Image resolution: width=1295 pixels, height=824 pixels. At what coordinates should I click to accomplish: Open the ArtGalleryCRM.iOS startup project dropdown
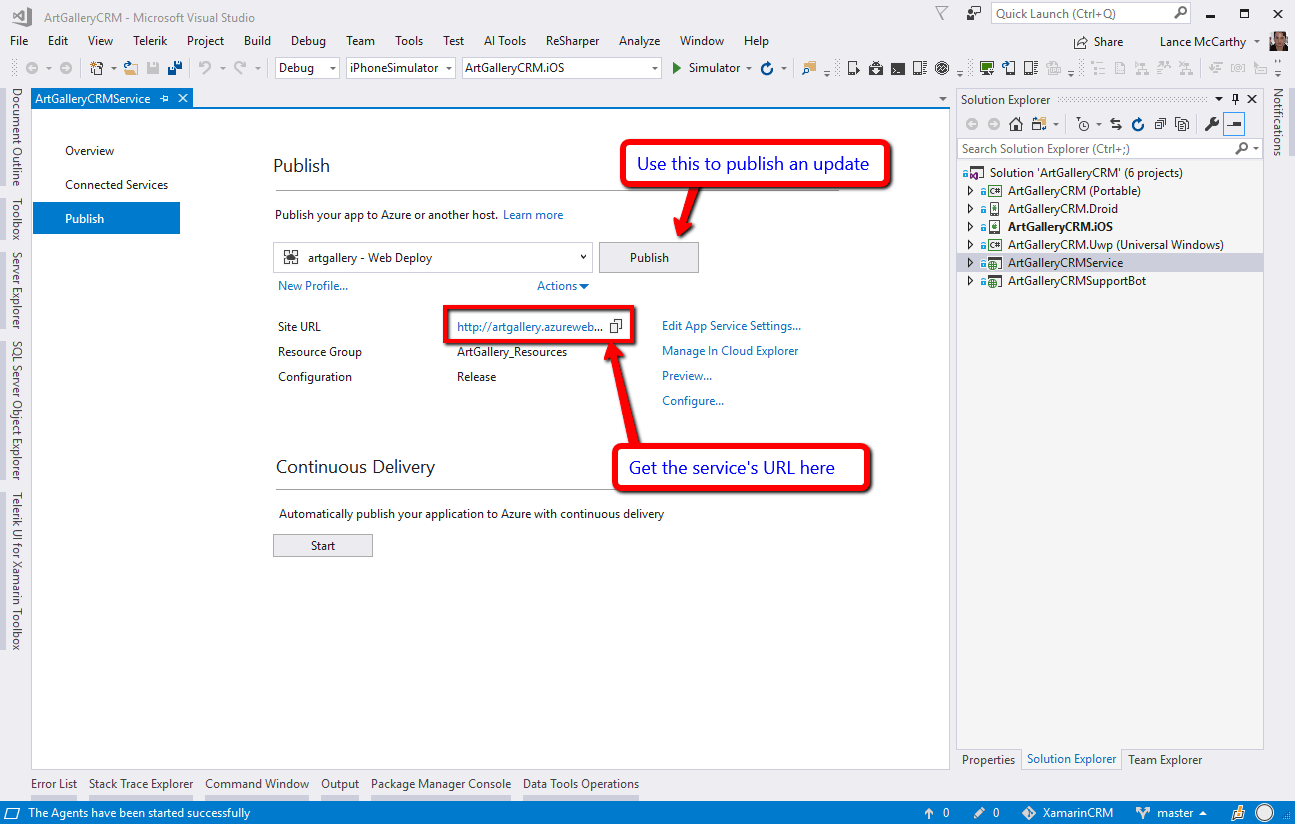coord(561,68)
